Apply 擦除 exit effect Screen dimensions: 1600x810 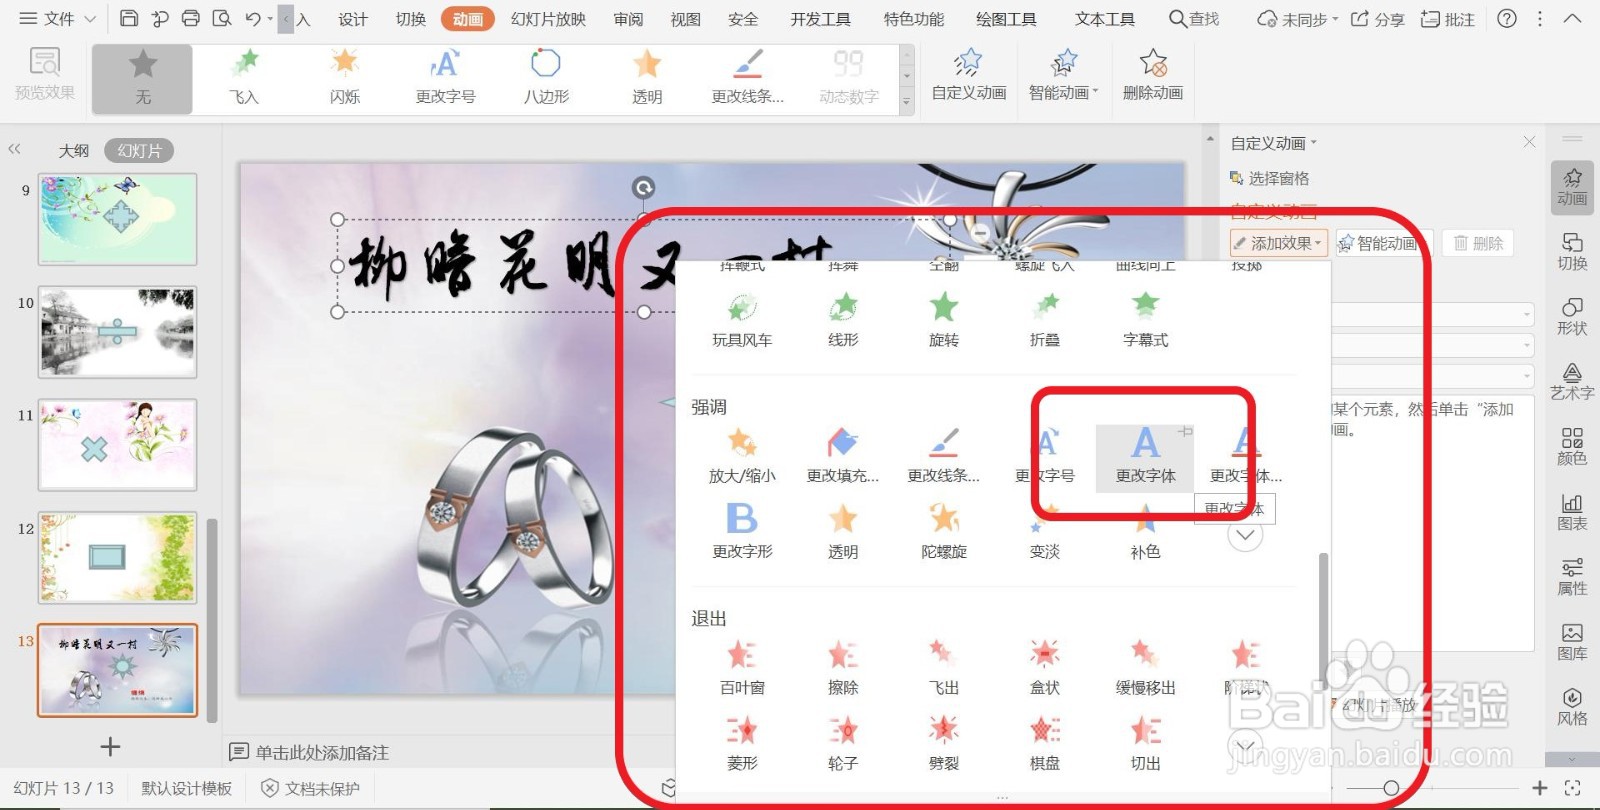point(843,668)
